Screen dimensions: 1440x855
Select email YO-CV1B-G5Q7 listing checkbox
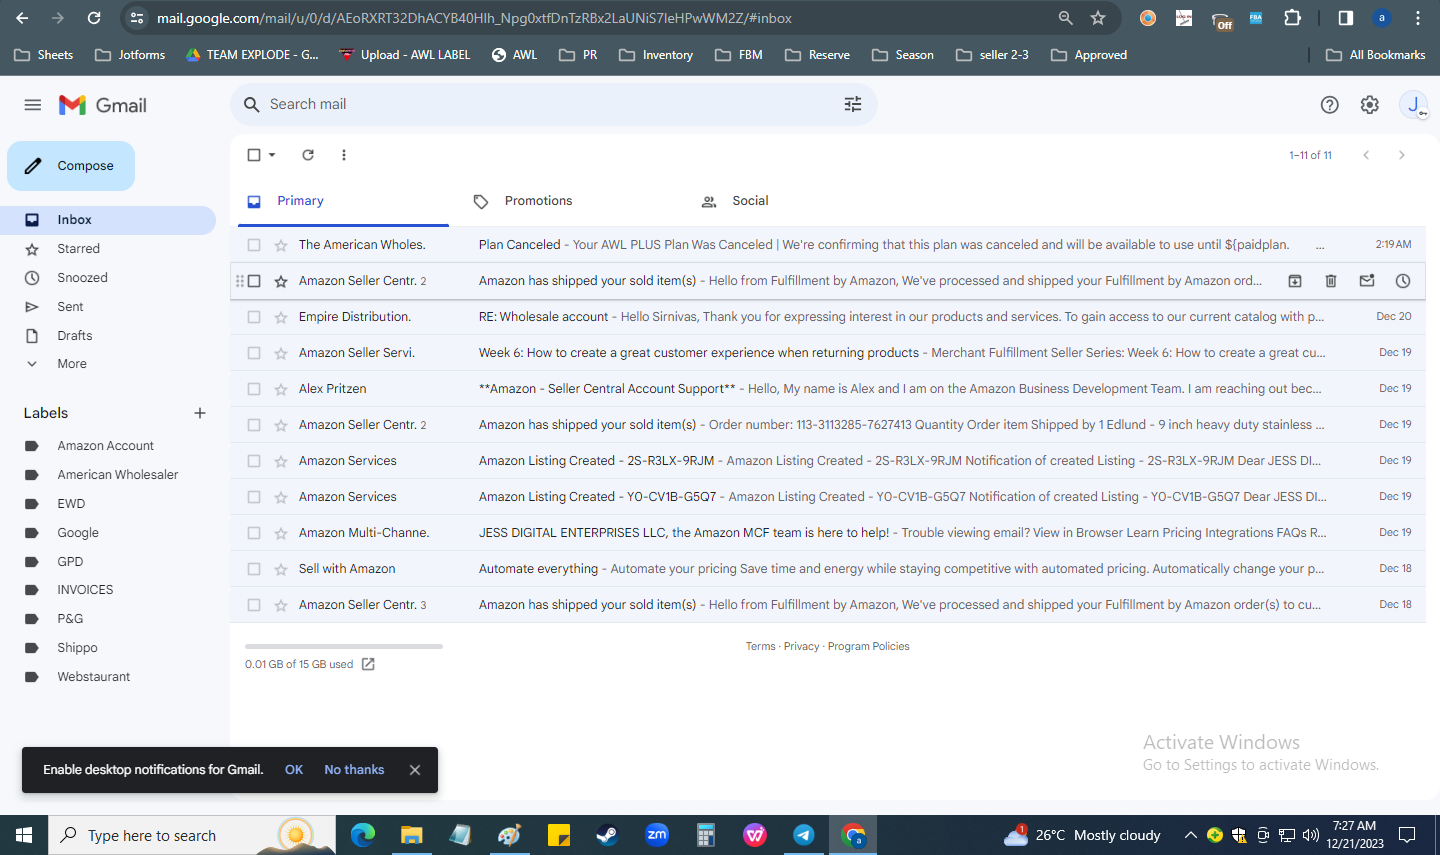pyautogui.click(x=254, y=497)
